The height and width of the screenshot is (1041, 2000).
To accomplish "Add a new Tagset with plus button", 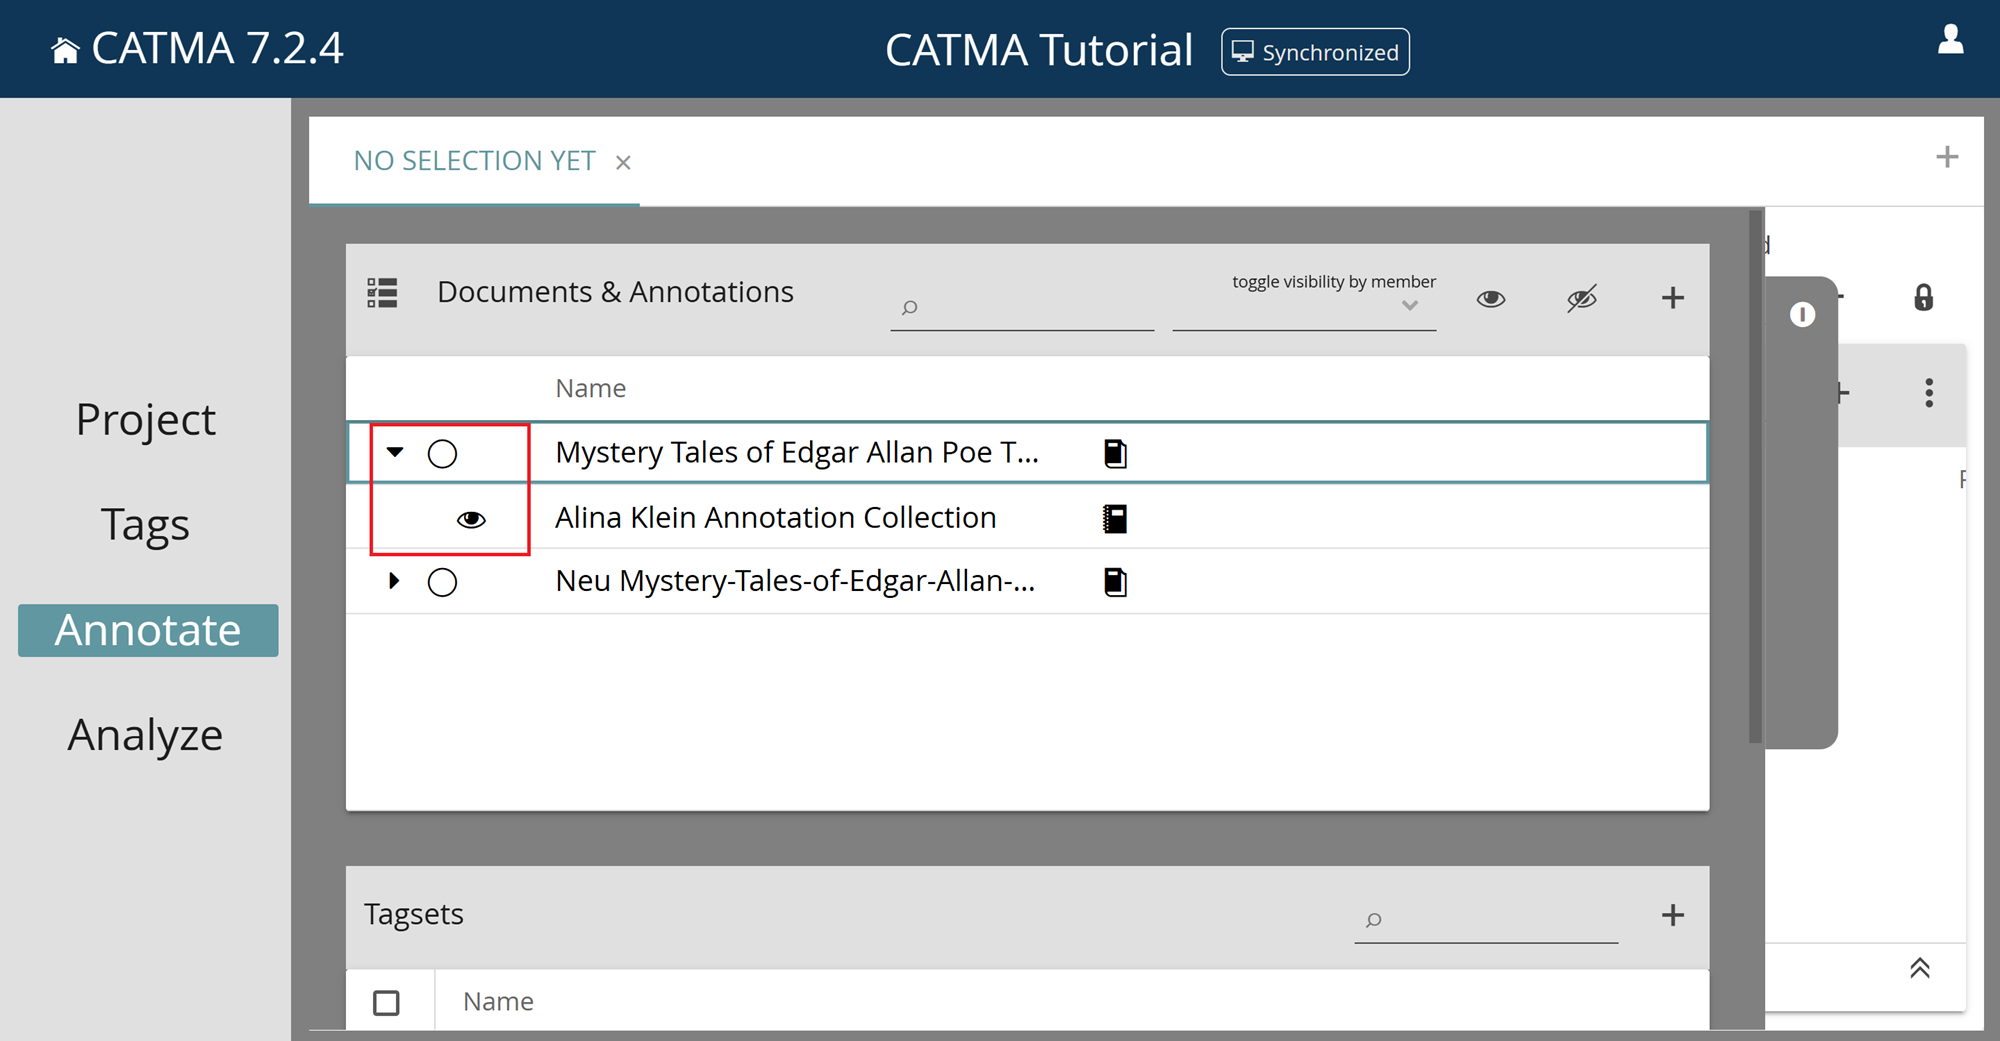I will tap(1672, 914).
